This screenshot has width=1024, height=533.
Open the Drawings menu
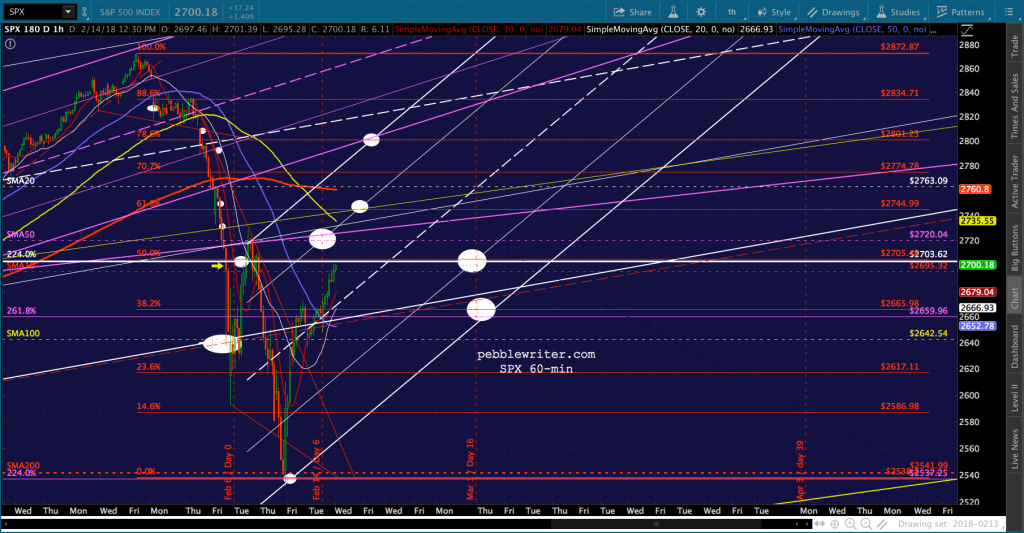point(833,12)
